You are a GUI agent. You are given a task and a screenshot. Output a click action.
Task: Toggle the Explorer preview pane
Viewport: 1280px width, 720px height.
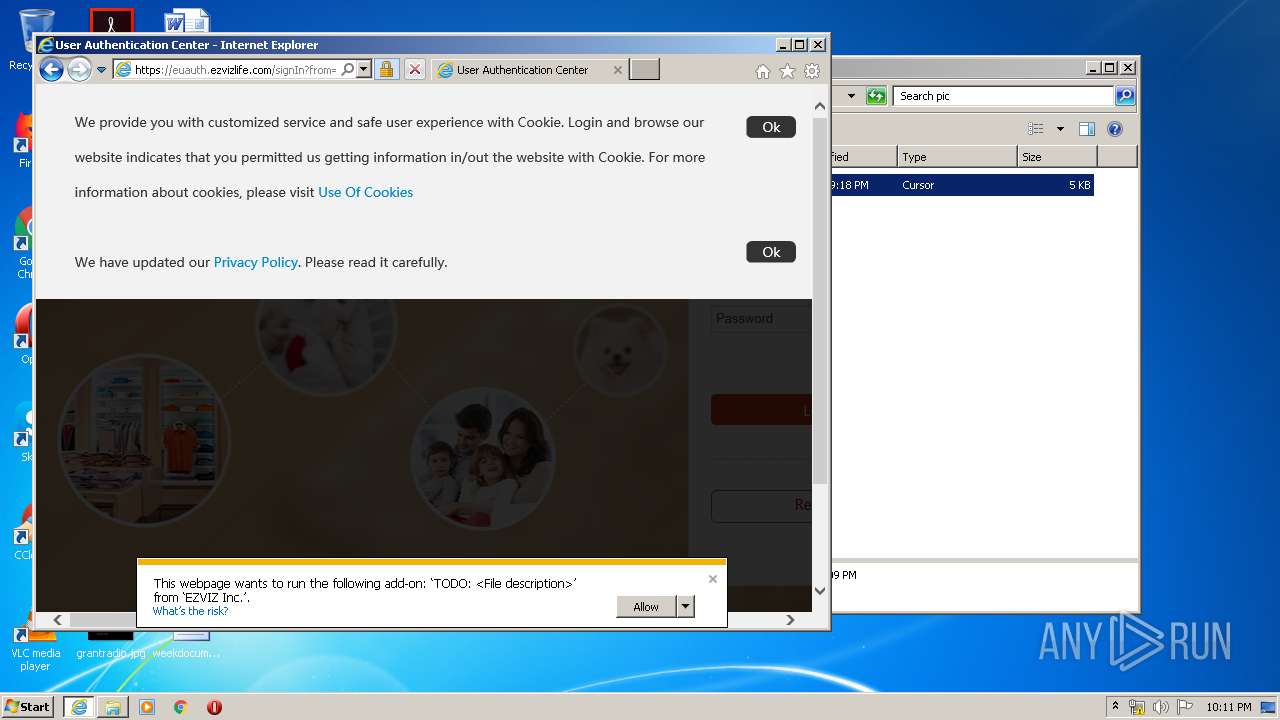coord(1087,129)
